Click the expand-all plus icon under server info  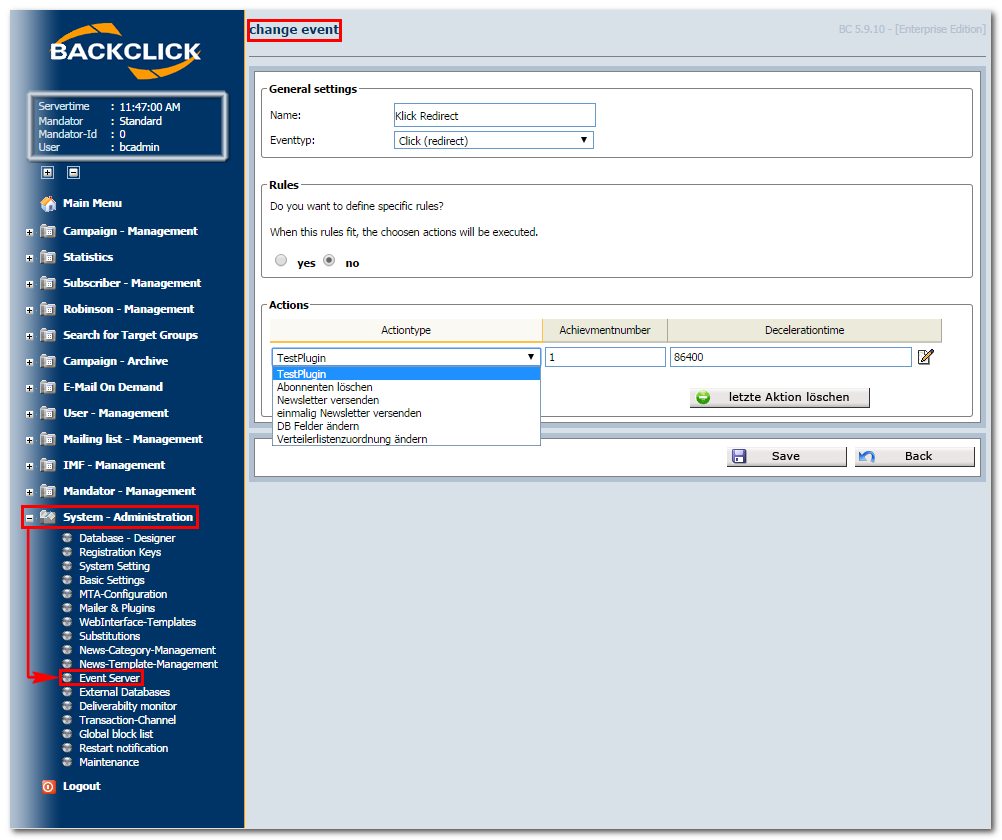tap(47, 173)
